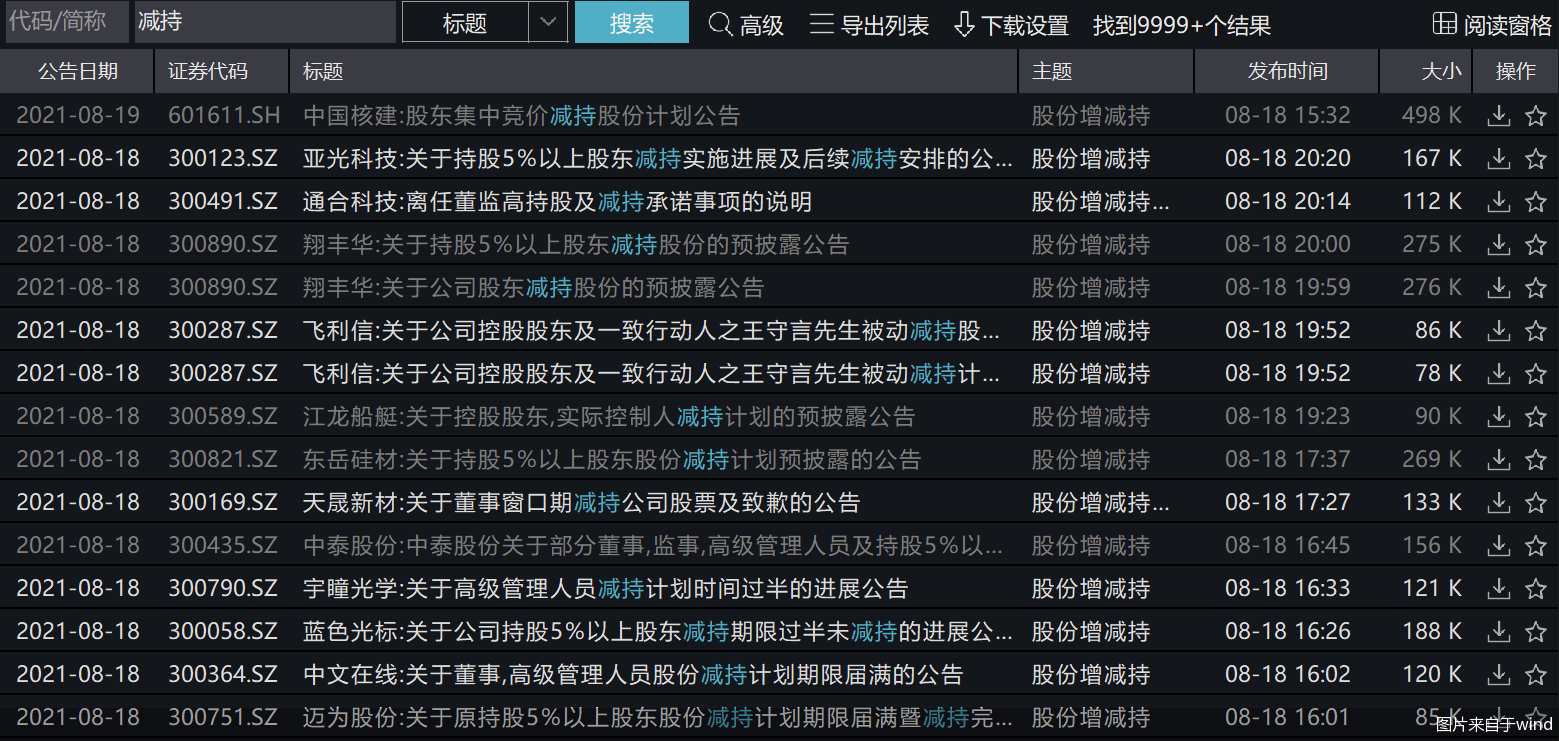Viewport: 1559px width, 741px height.
Task: Click date 2021-08-19 in first row
Action: pos(78,116)
